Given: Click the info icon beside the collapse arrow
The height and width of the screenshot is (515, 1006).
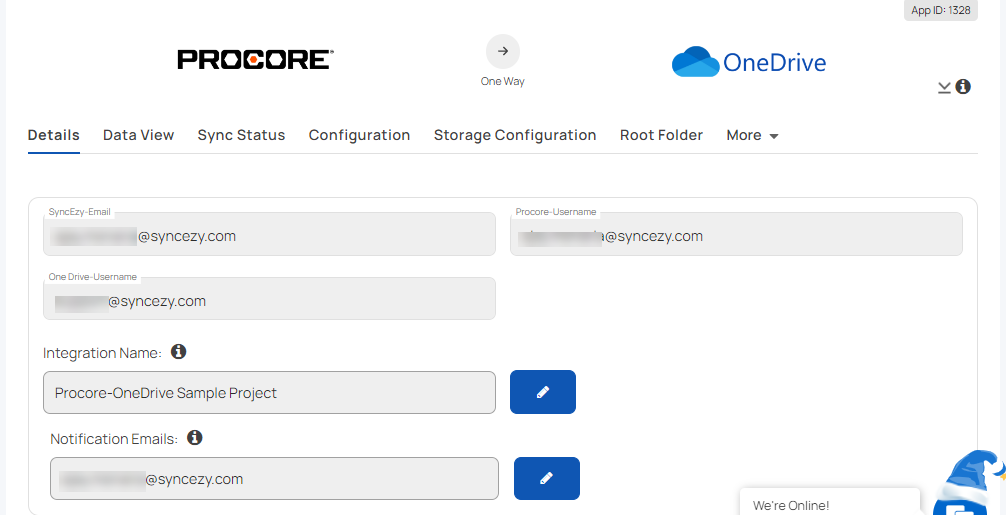Looking at the screenshot, I should click(962, 87).
